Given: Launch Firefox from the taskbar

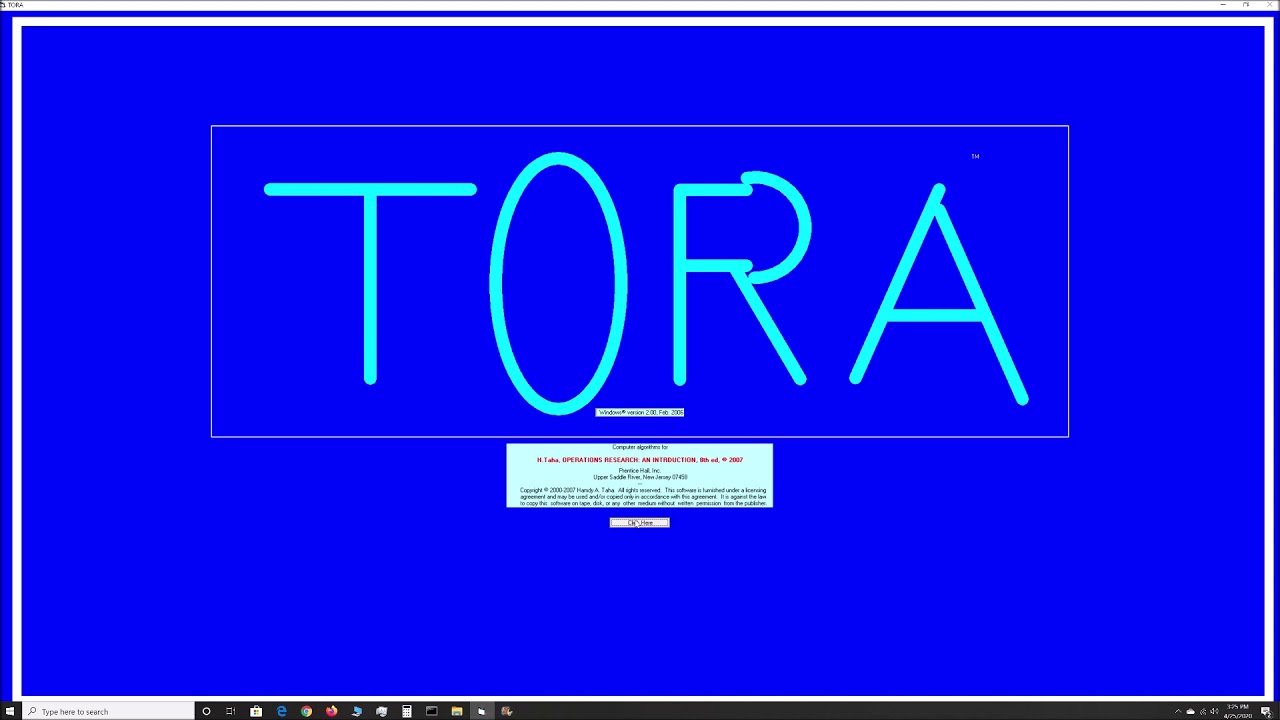Looking at the screenshot, I should pos(331,711).
